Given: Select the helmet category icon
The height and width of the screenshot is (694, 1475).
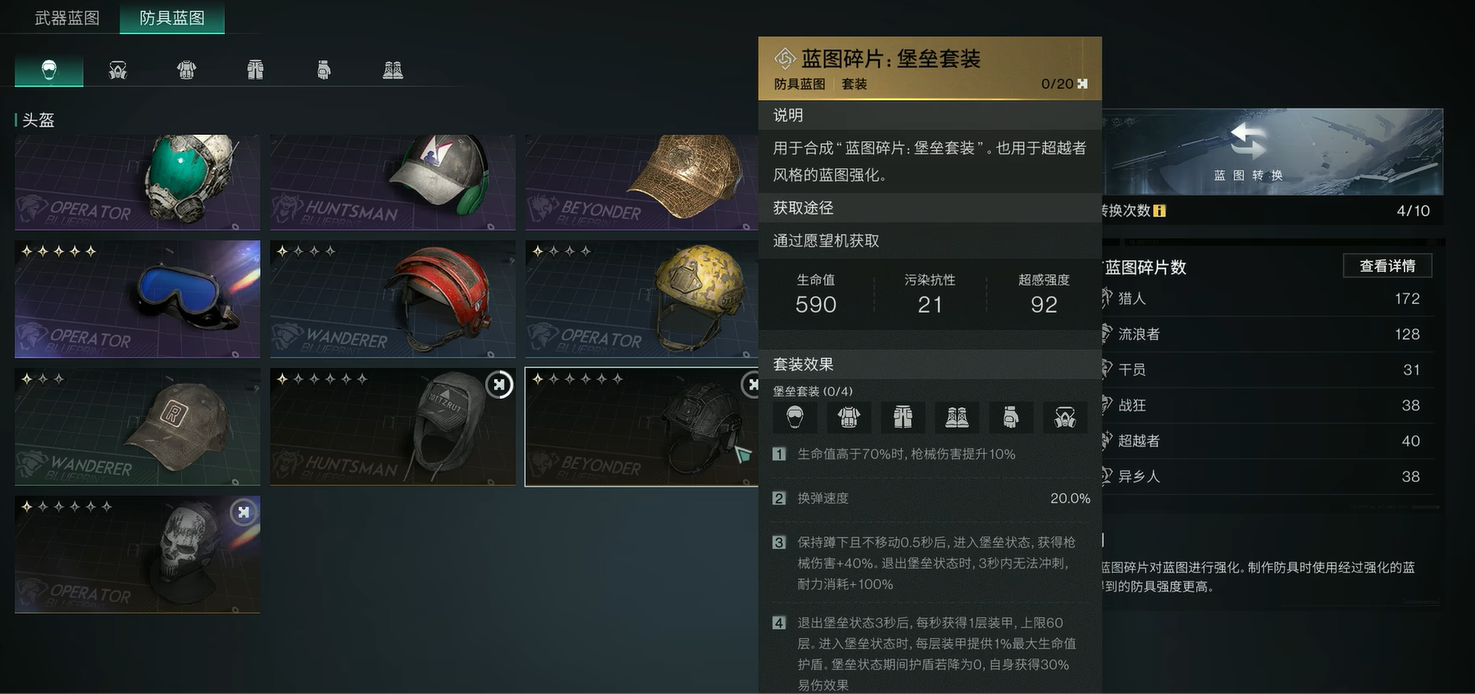Looking at the screenshot, I should (x=49, y=70).
